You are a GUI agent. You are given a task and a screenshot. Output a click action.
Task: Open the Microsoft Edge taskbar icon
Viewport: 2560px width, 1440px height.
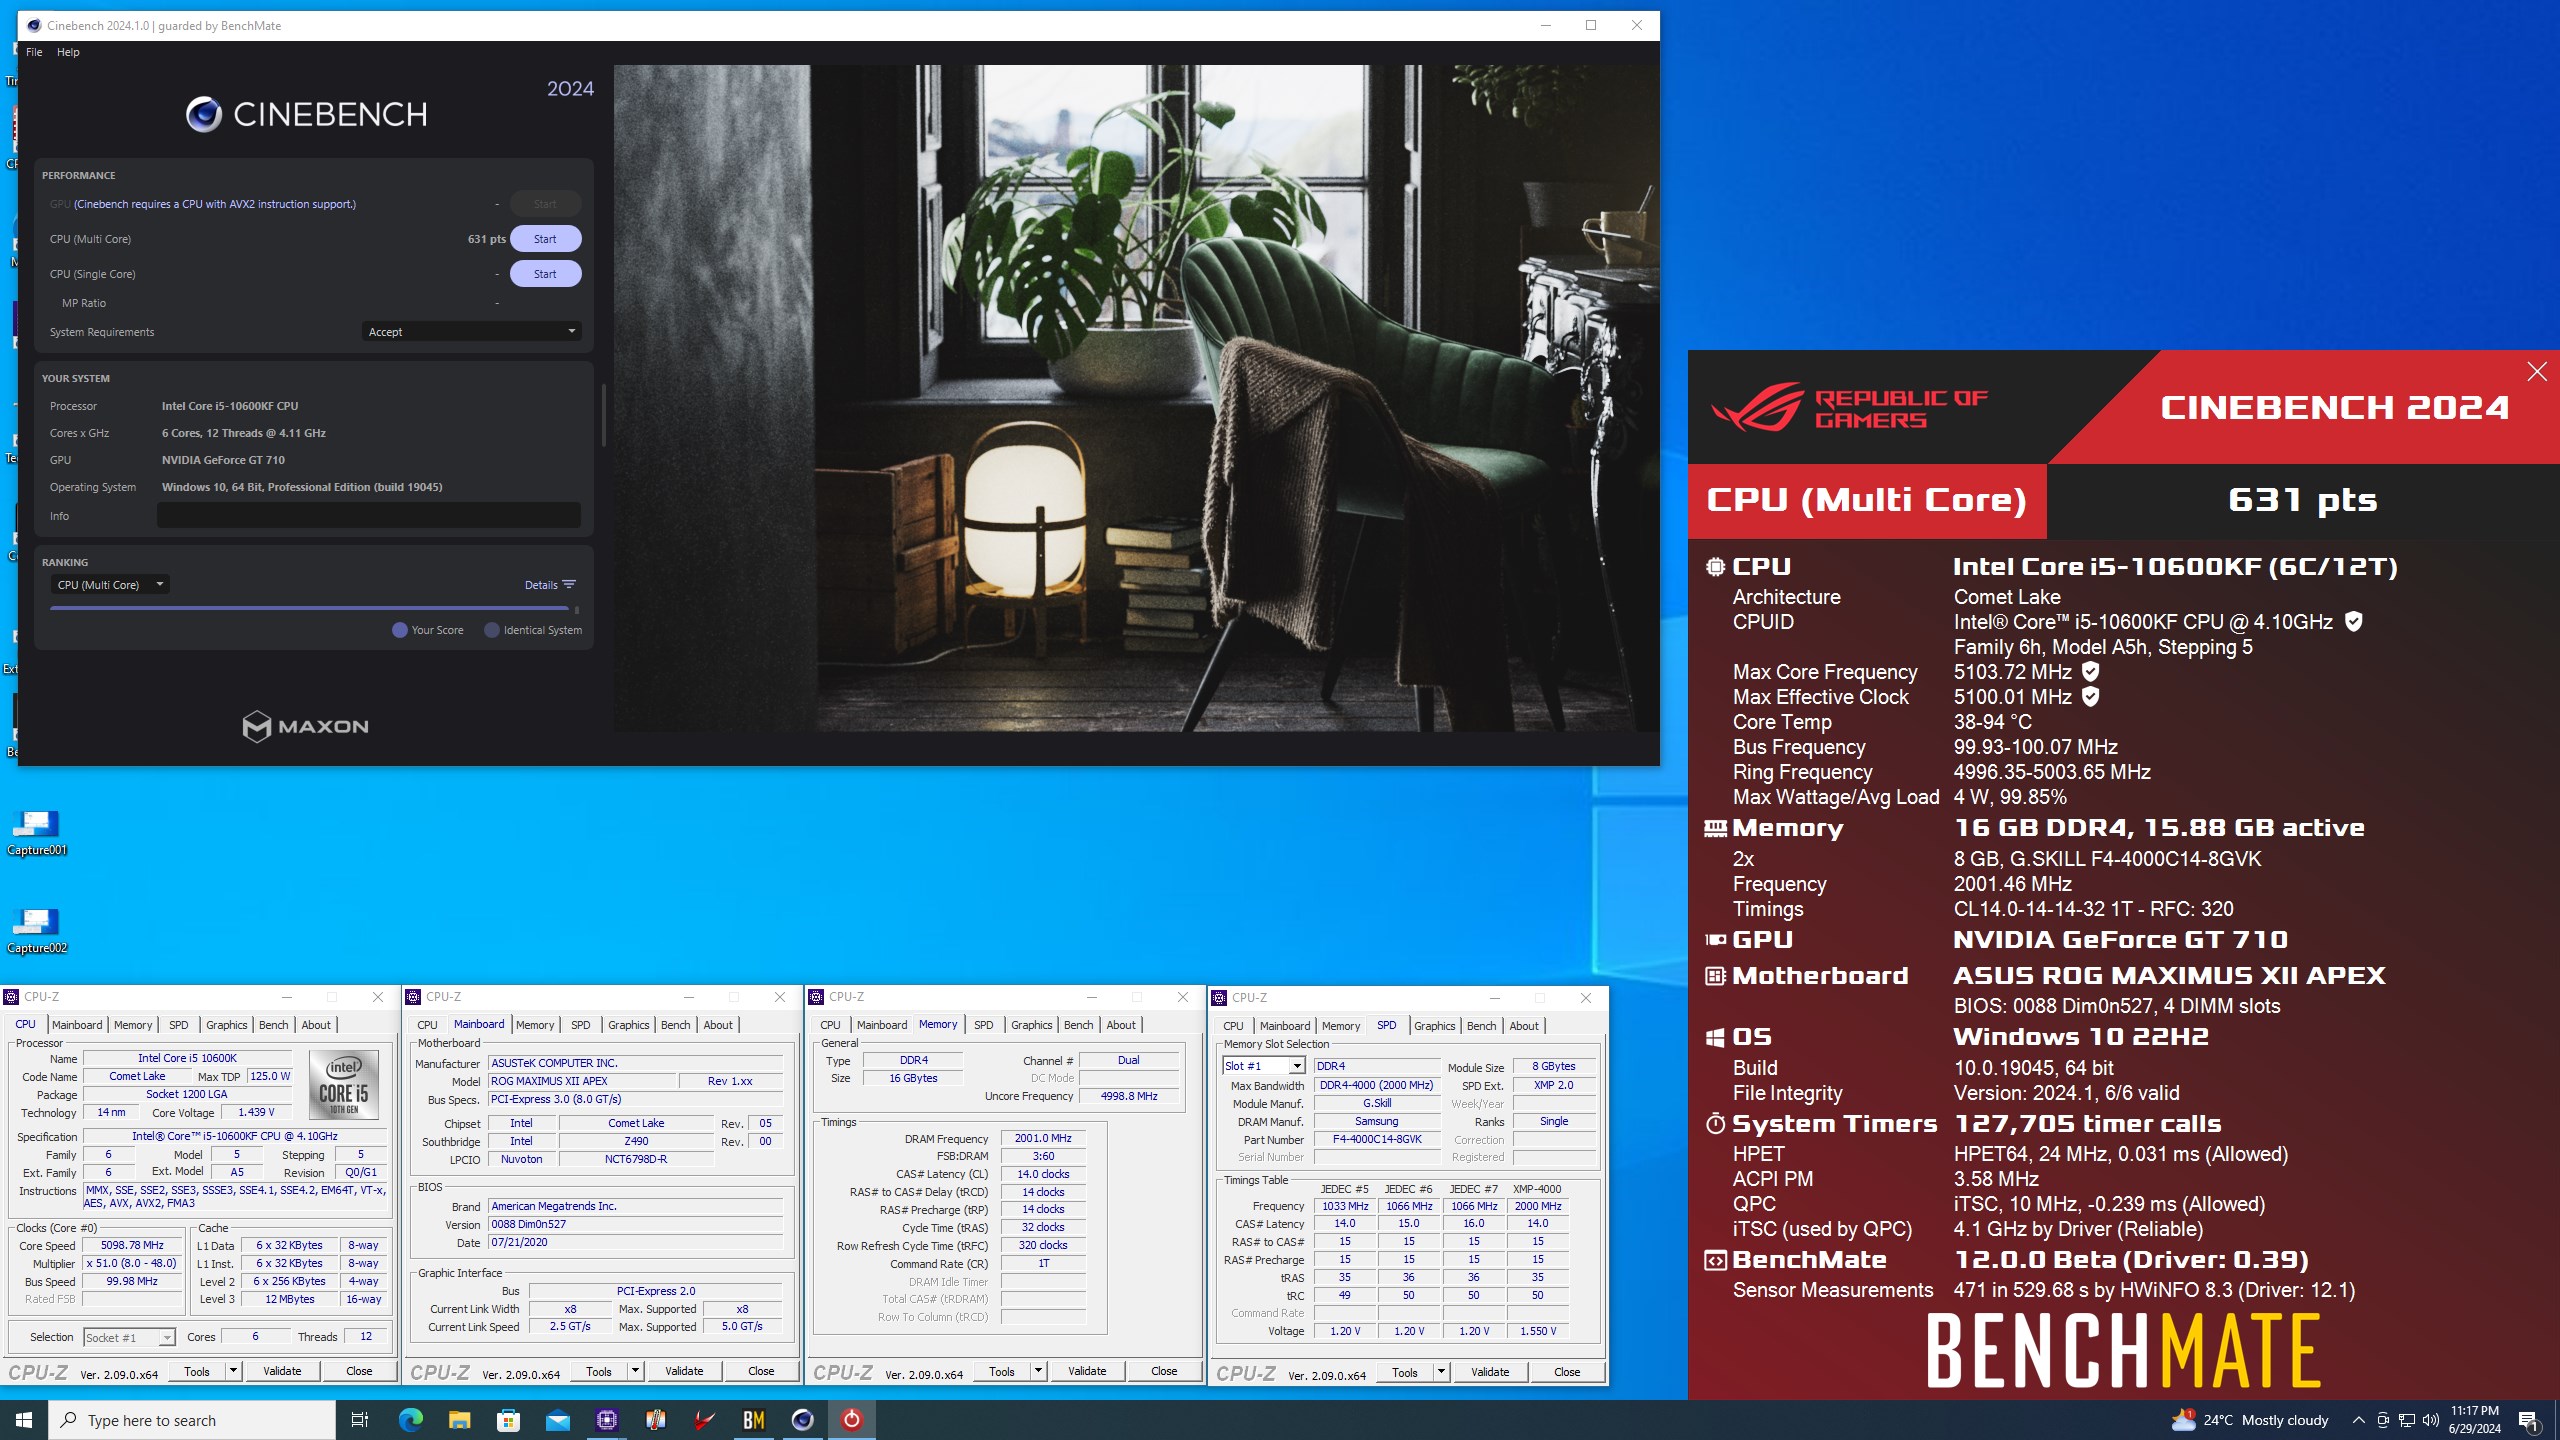pyautogui.click(x=410, y=1420)
